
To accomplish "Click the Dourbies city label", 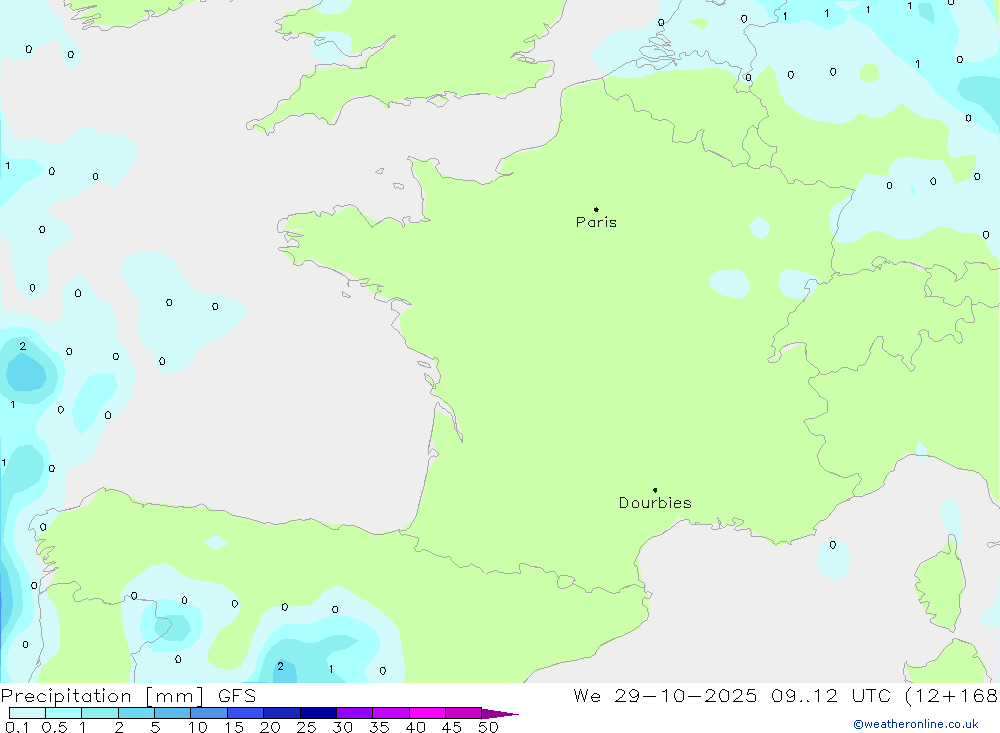I will (655, 503).
